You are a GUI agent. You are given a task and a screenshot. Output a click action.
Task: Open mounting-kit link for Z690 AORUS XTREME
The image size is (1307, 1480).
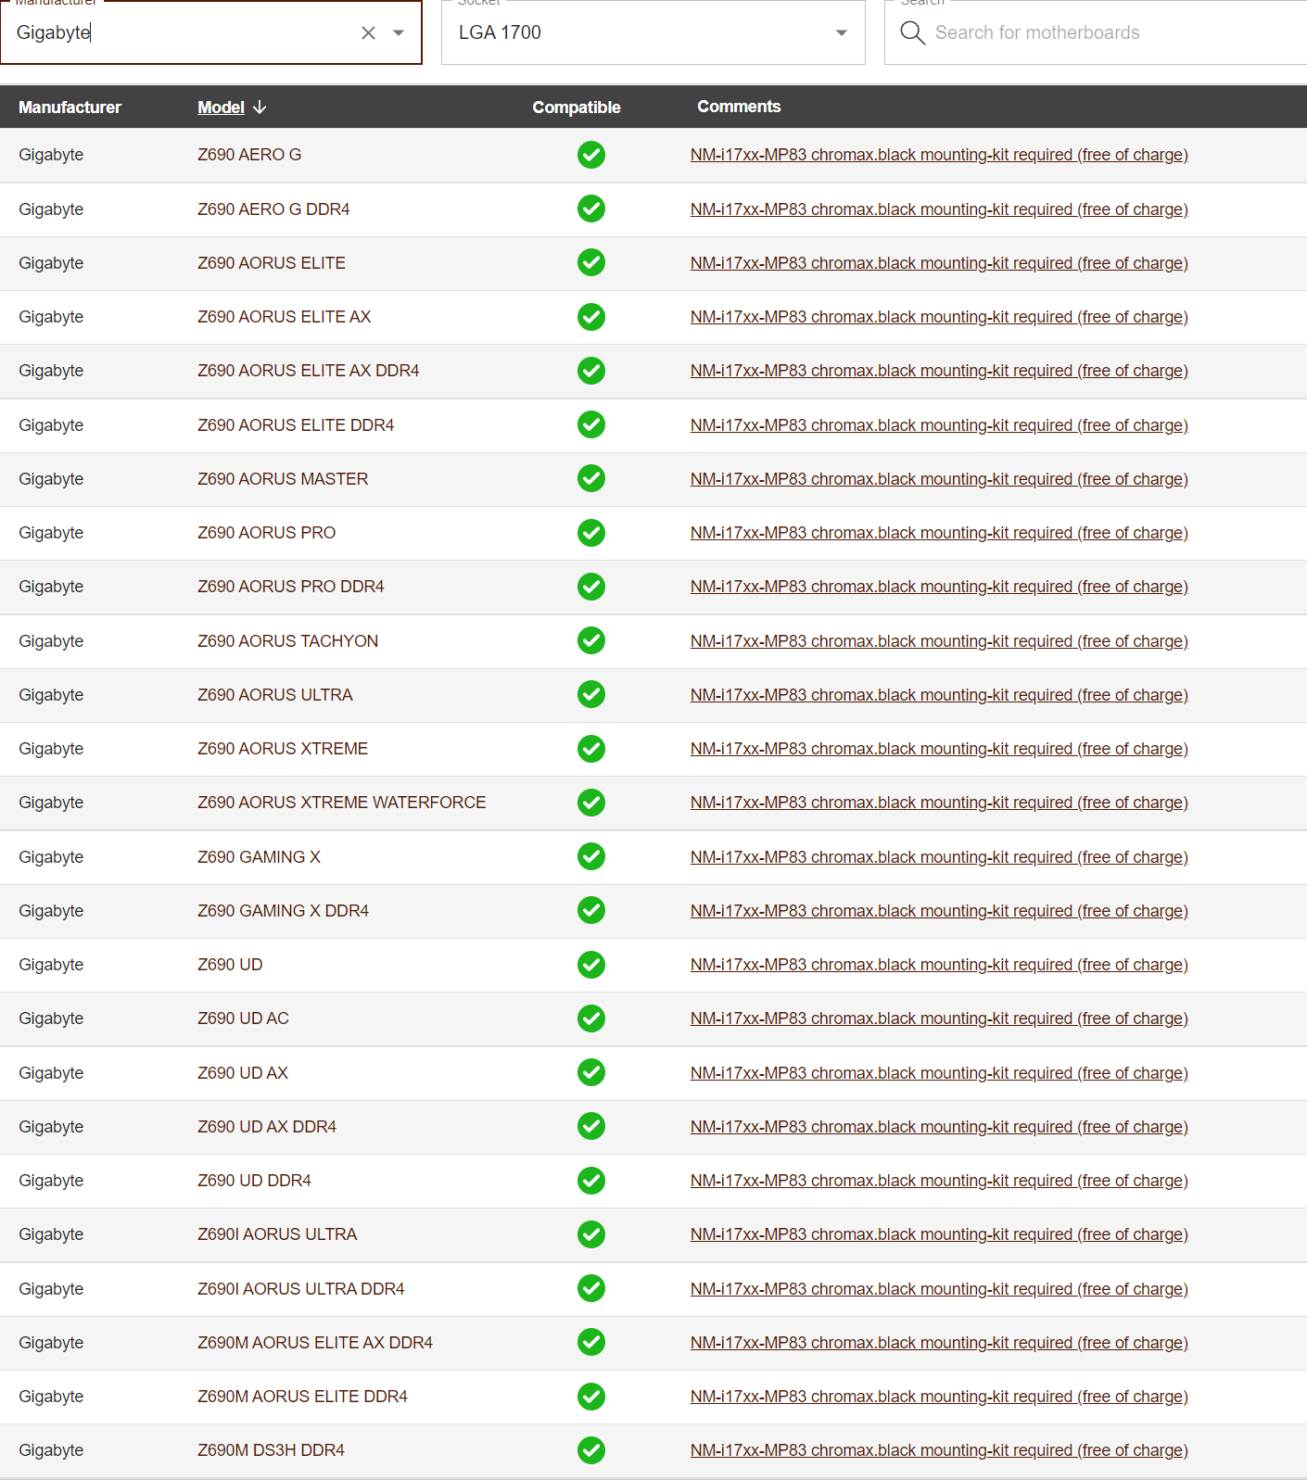[939, 749]
